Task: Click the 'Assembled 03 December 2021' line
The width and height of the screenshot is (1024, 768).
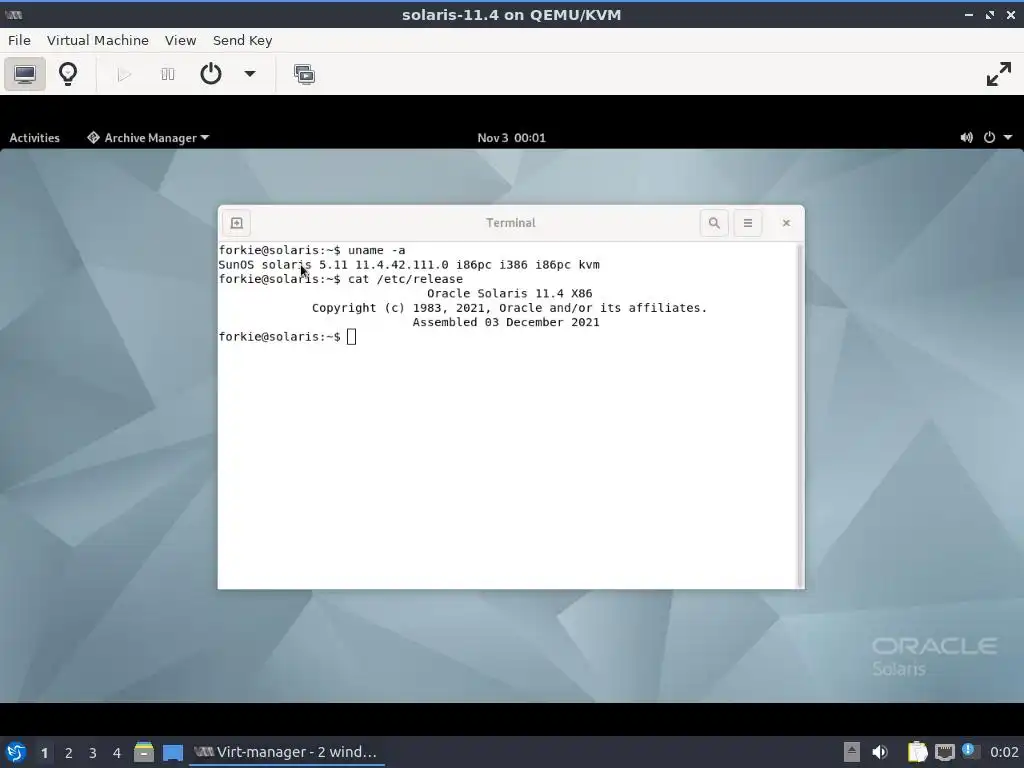Action: point(505,322)
